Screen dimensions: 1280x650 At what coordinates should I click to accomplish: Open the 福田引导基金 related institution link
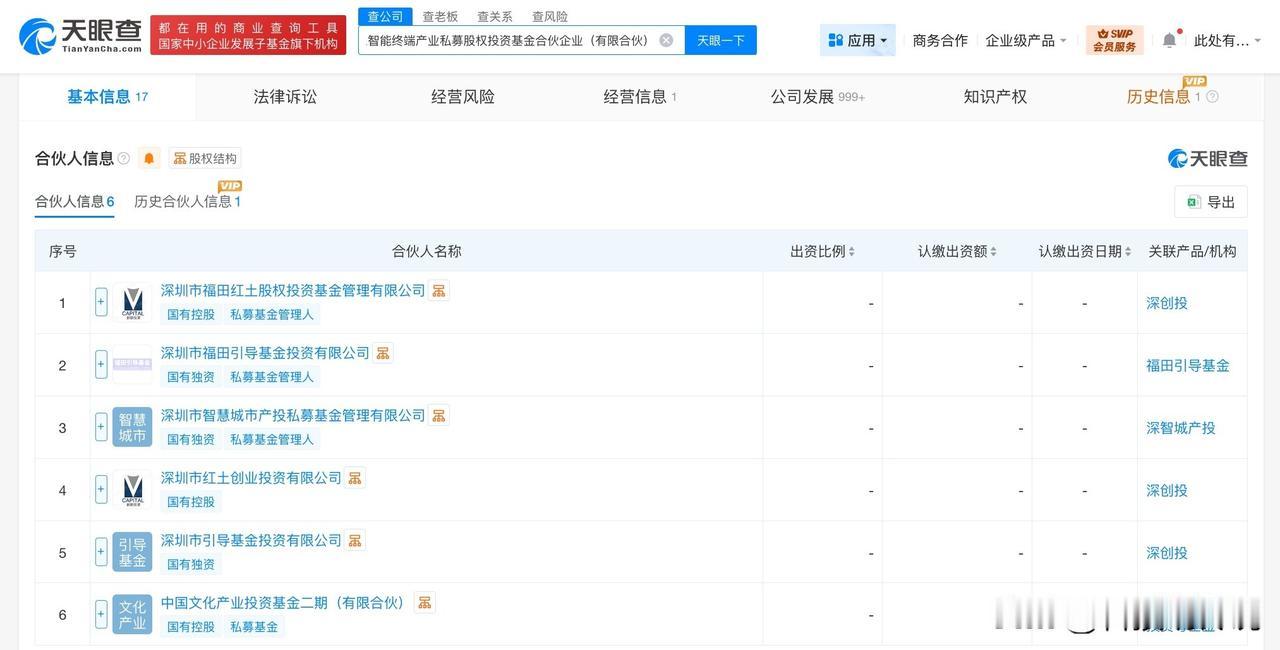pos(1188,365)
